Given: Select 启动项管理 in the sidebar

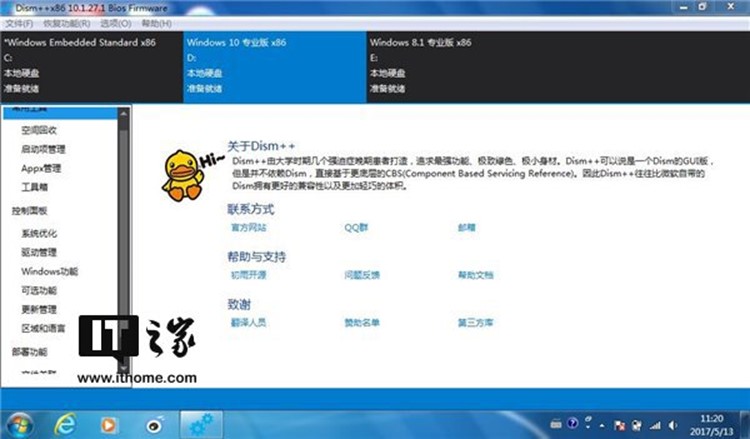Looking at the screenshot, I should pyautogui.click(x=42, y=149).
